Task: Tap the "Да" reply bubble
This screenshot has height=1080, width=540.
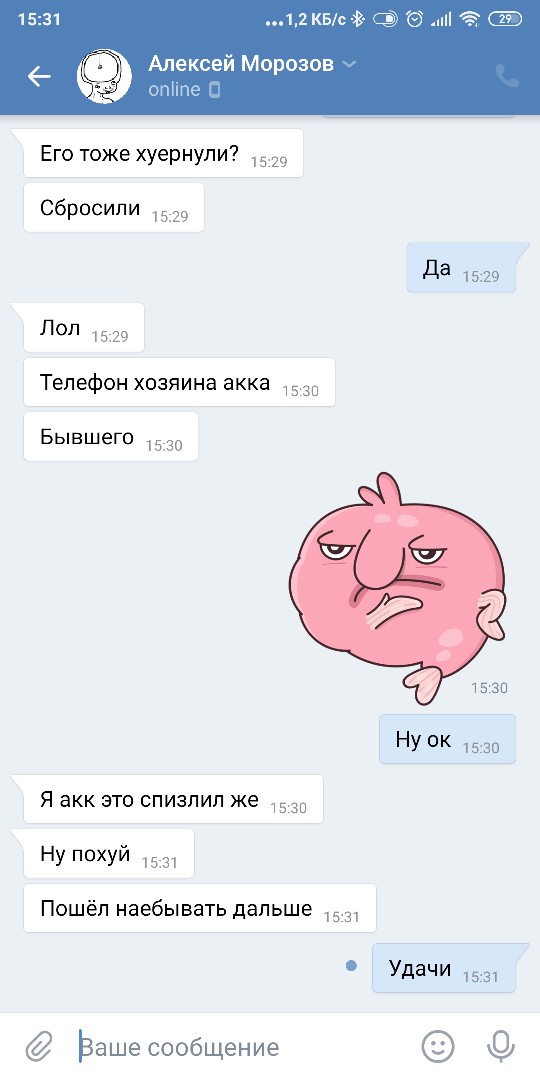Action: point(461,268)
